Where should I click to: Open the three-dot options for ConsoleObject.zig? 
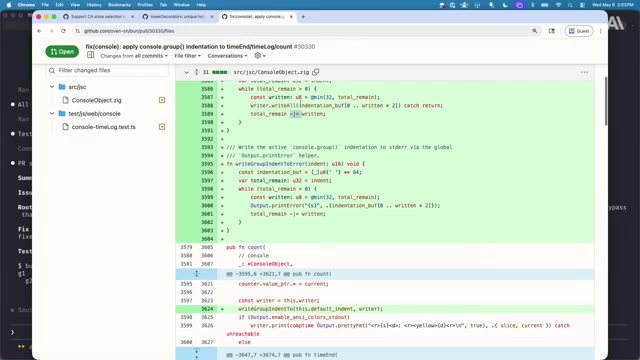pyautogui.click(x=584, y=72)
